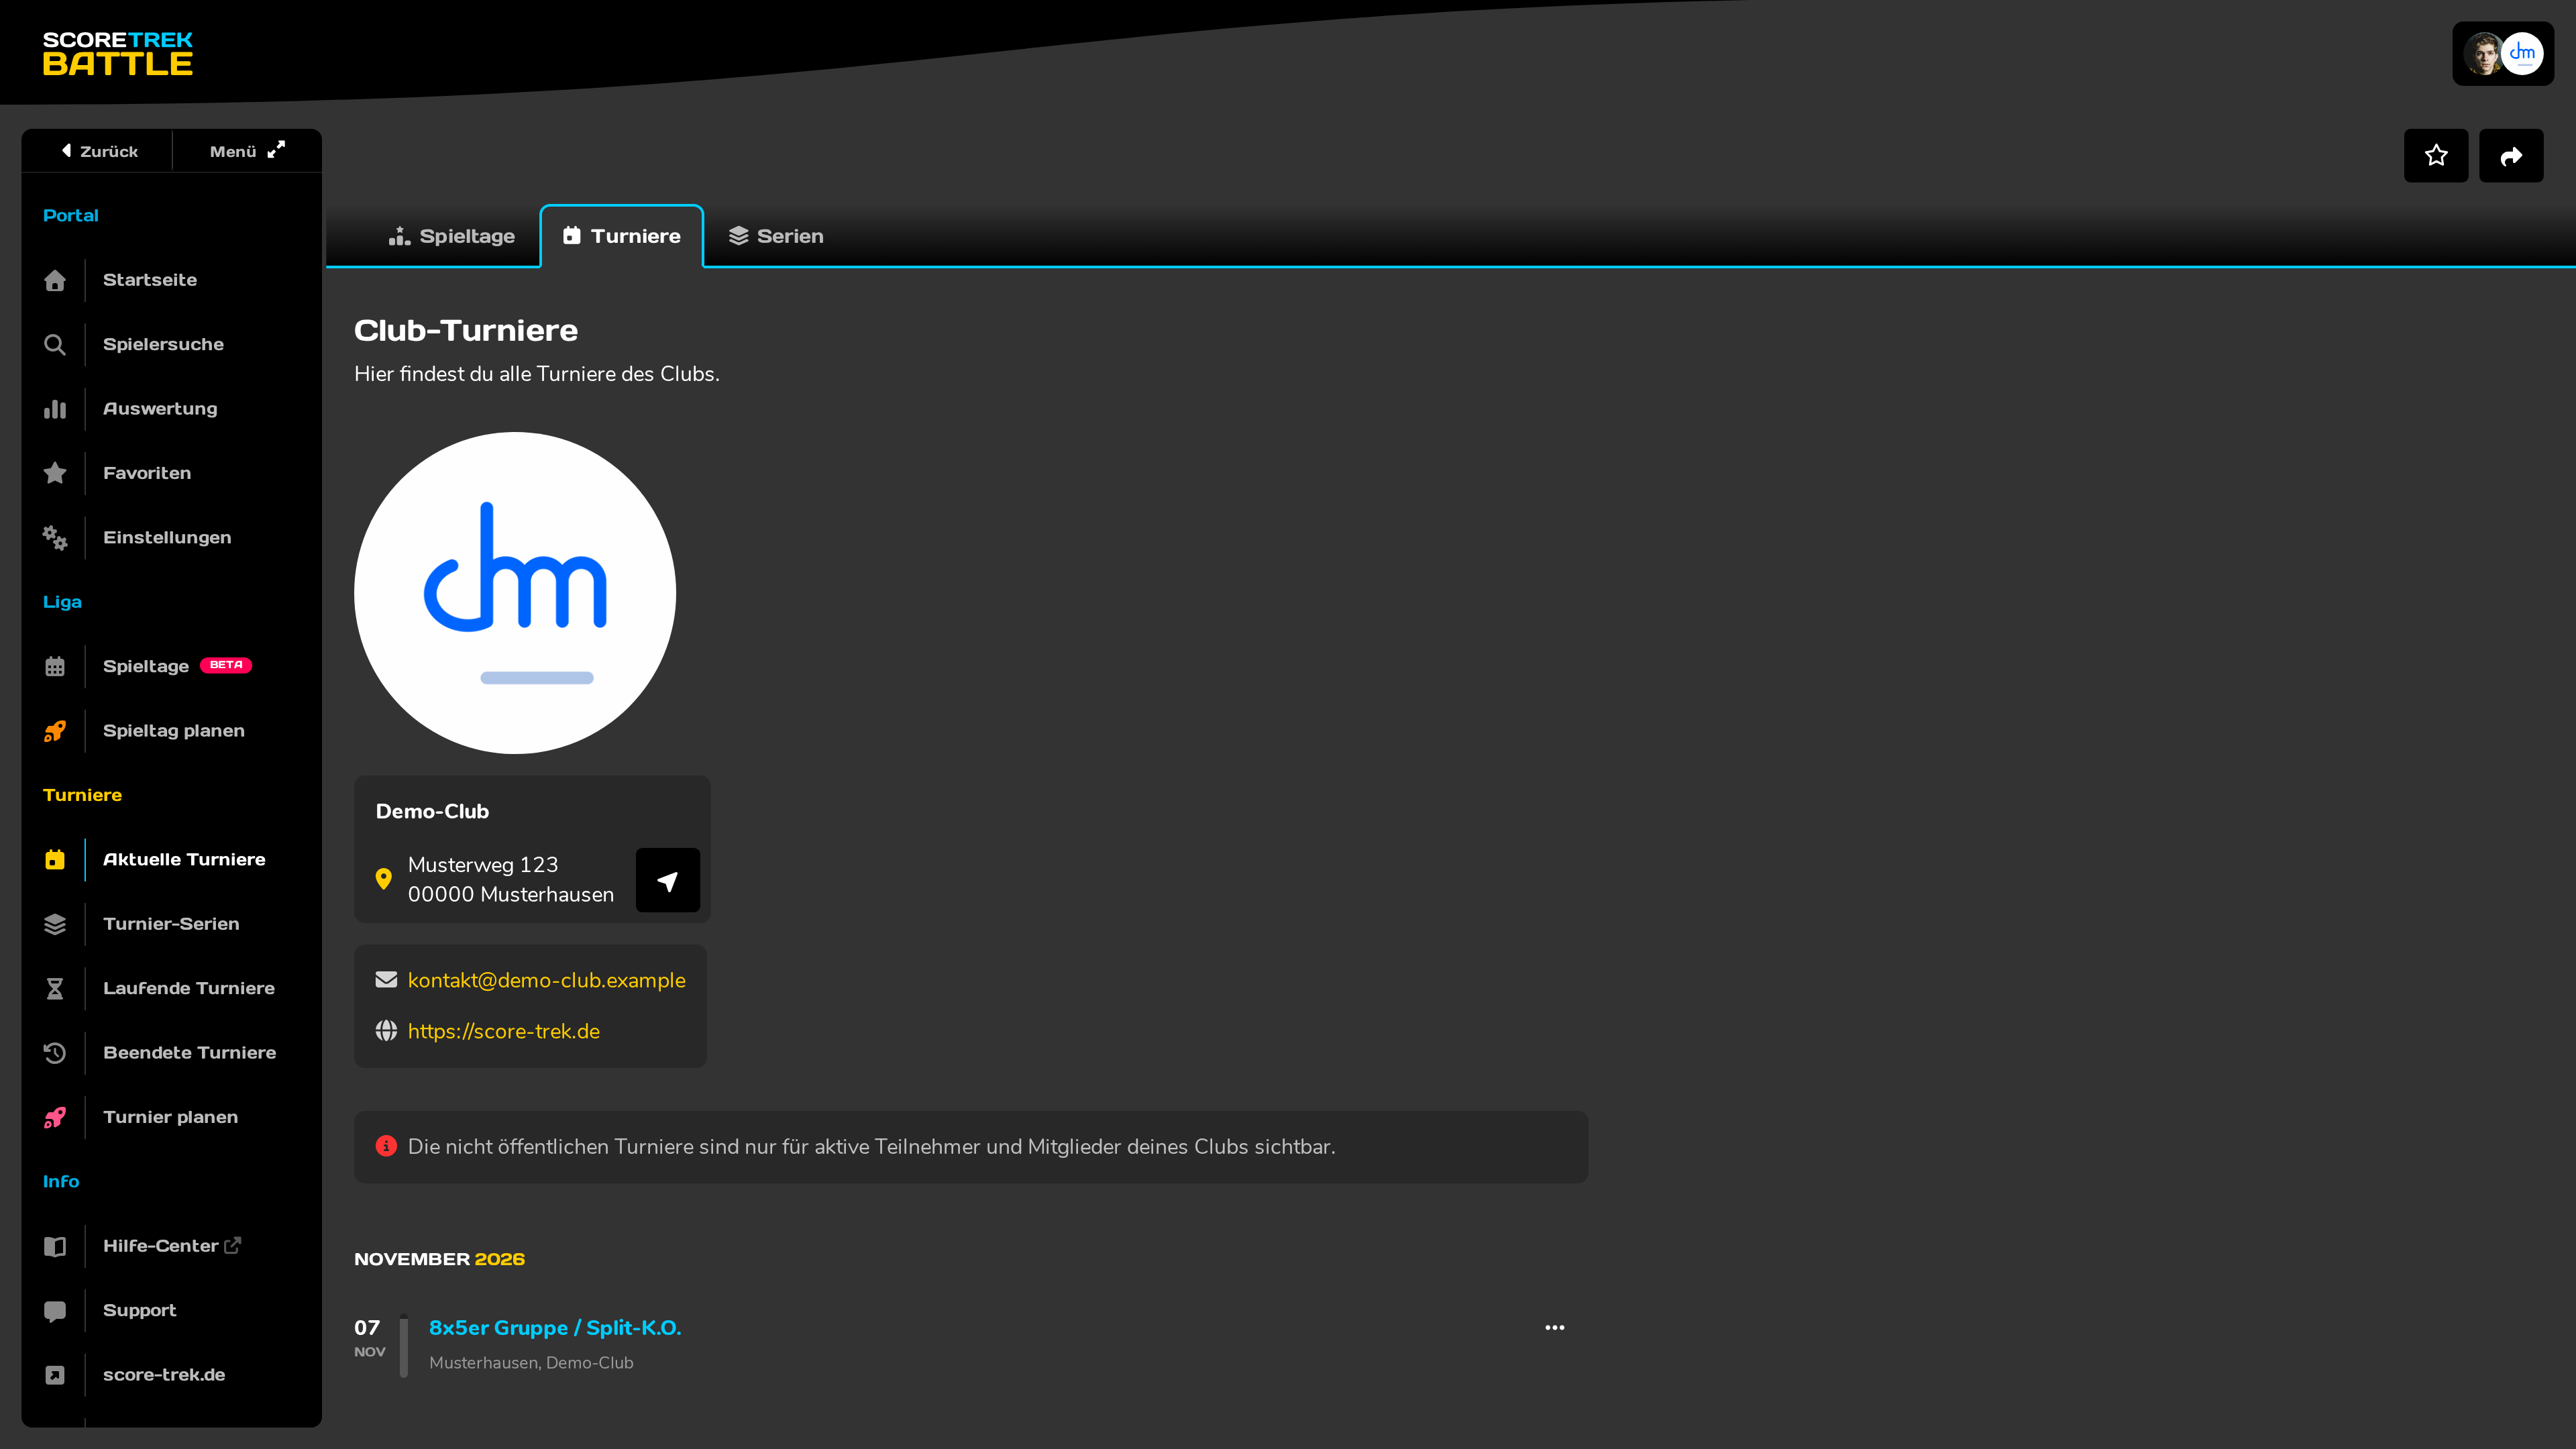Click the Demo-Club name heading
This screenshot has height=1449, width=2576.
(432, 811)
